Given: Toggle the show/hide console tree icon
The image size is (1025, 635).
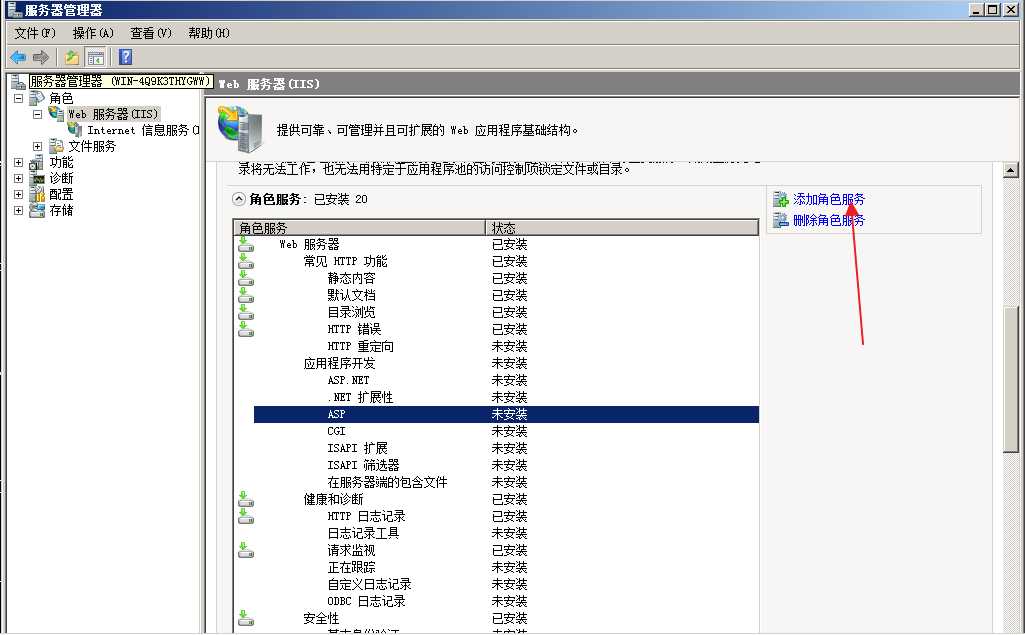Looking at the screenshot, I should tap(95, 58).
